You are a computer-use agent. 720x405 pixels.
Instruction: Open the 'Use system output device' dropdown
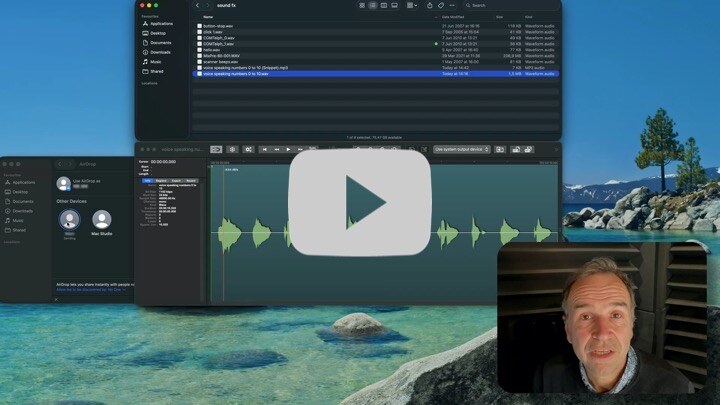click(464, 149)
